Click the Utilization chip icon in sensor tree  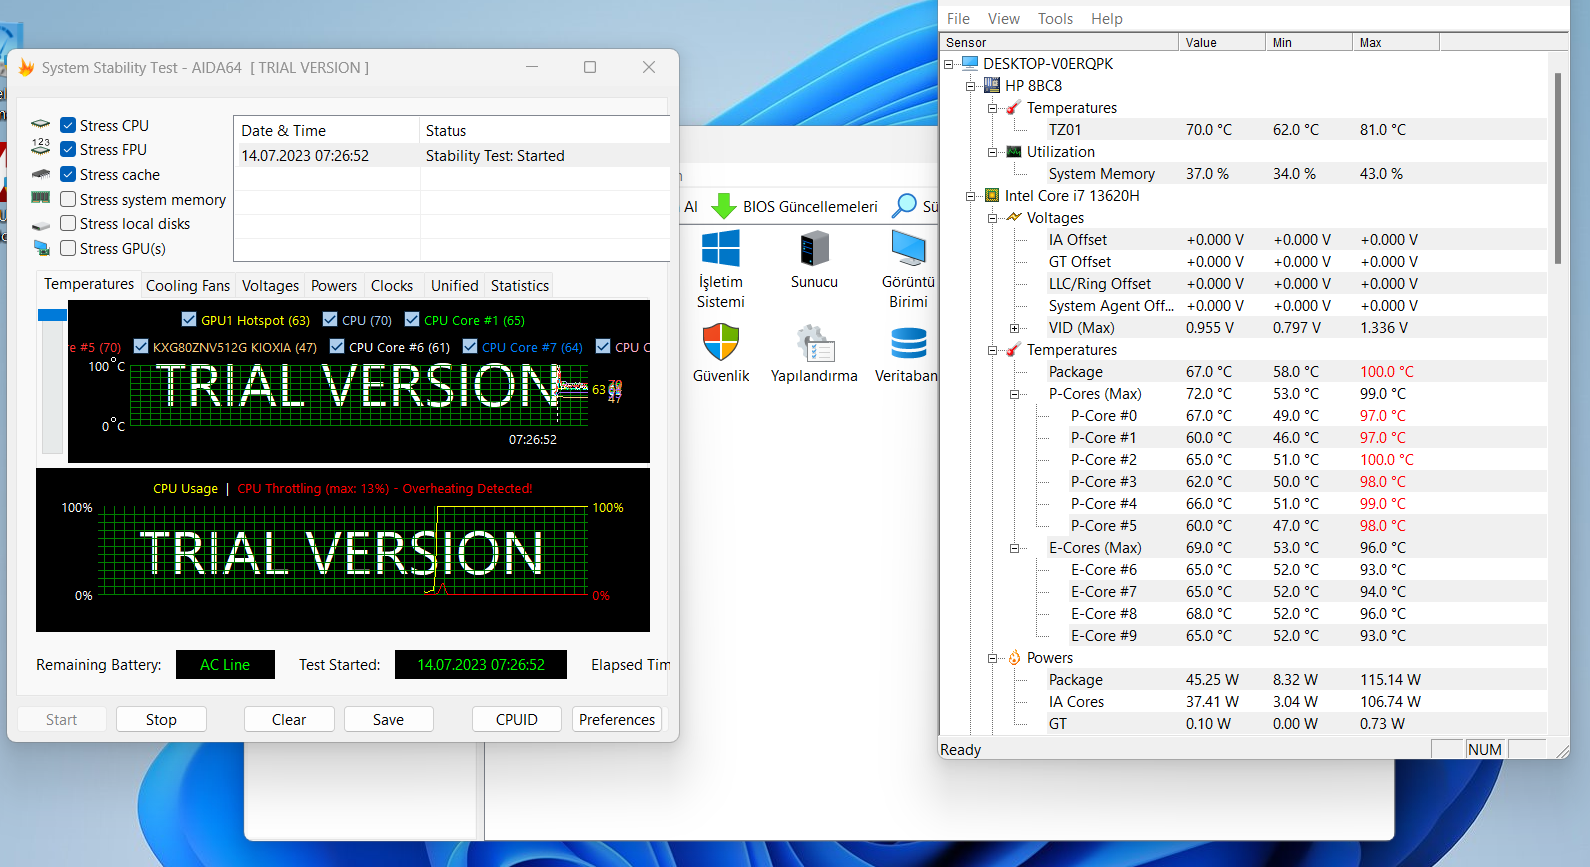coord(1014,151)
